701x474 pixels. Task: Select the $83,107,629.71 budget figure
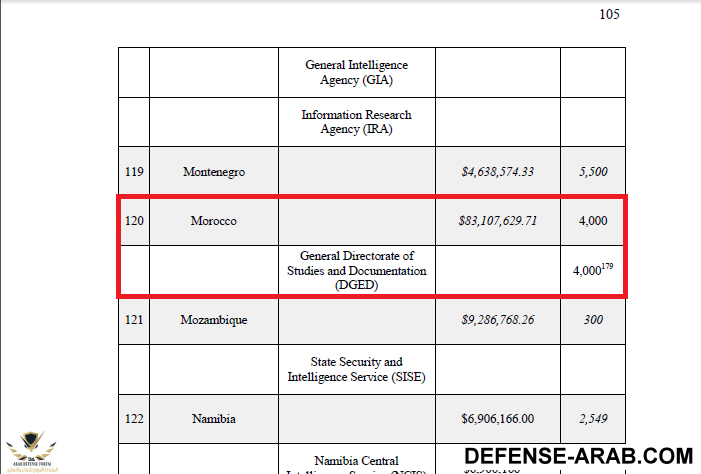(x=498, y=221)
